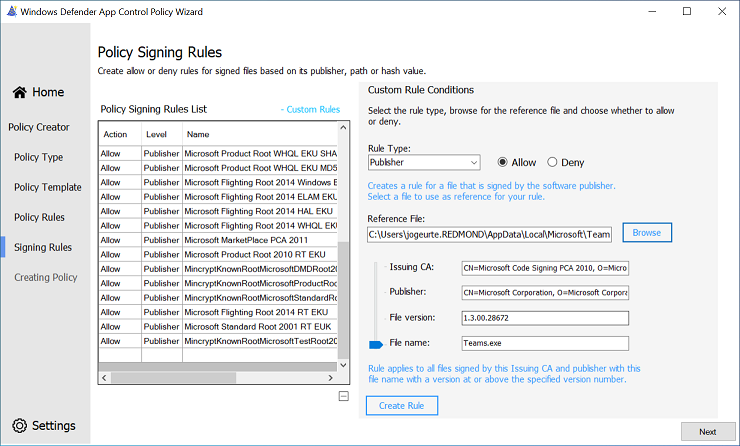The image size is (740, 446).
Task: Click the minus icon below rules list
Action: coord(344,396)
